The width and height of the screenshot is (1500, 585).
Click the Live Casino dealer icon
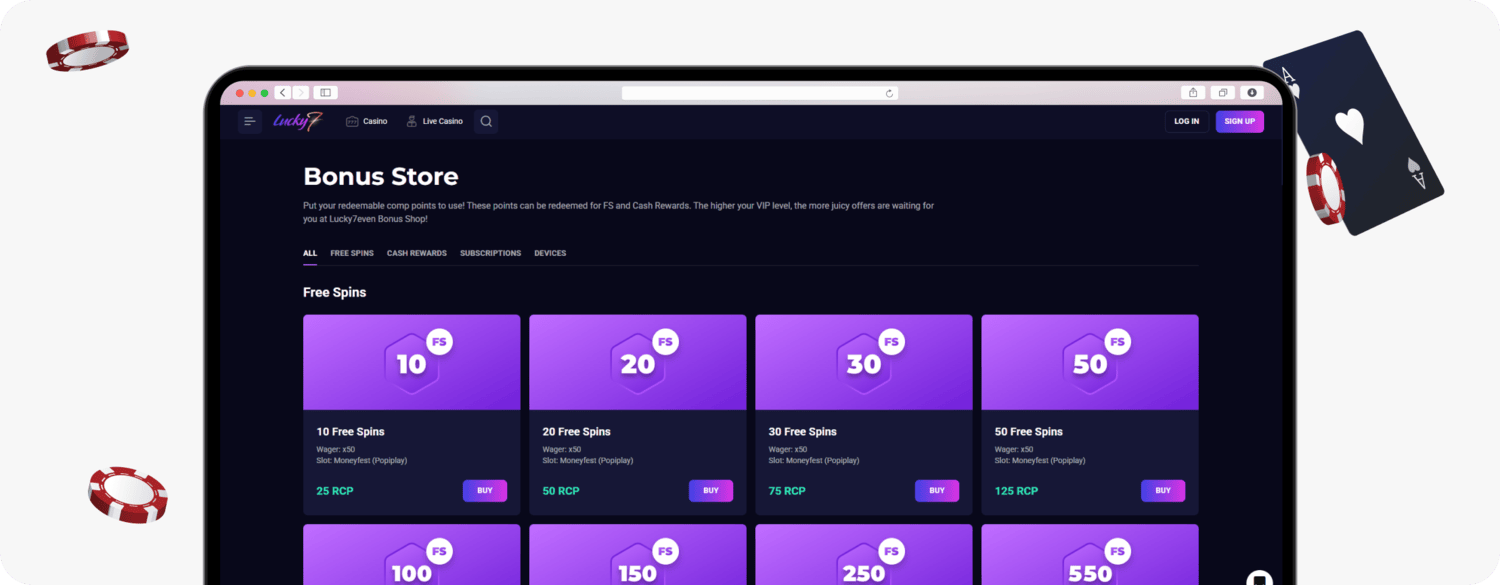click(x=411, y=122)
